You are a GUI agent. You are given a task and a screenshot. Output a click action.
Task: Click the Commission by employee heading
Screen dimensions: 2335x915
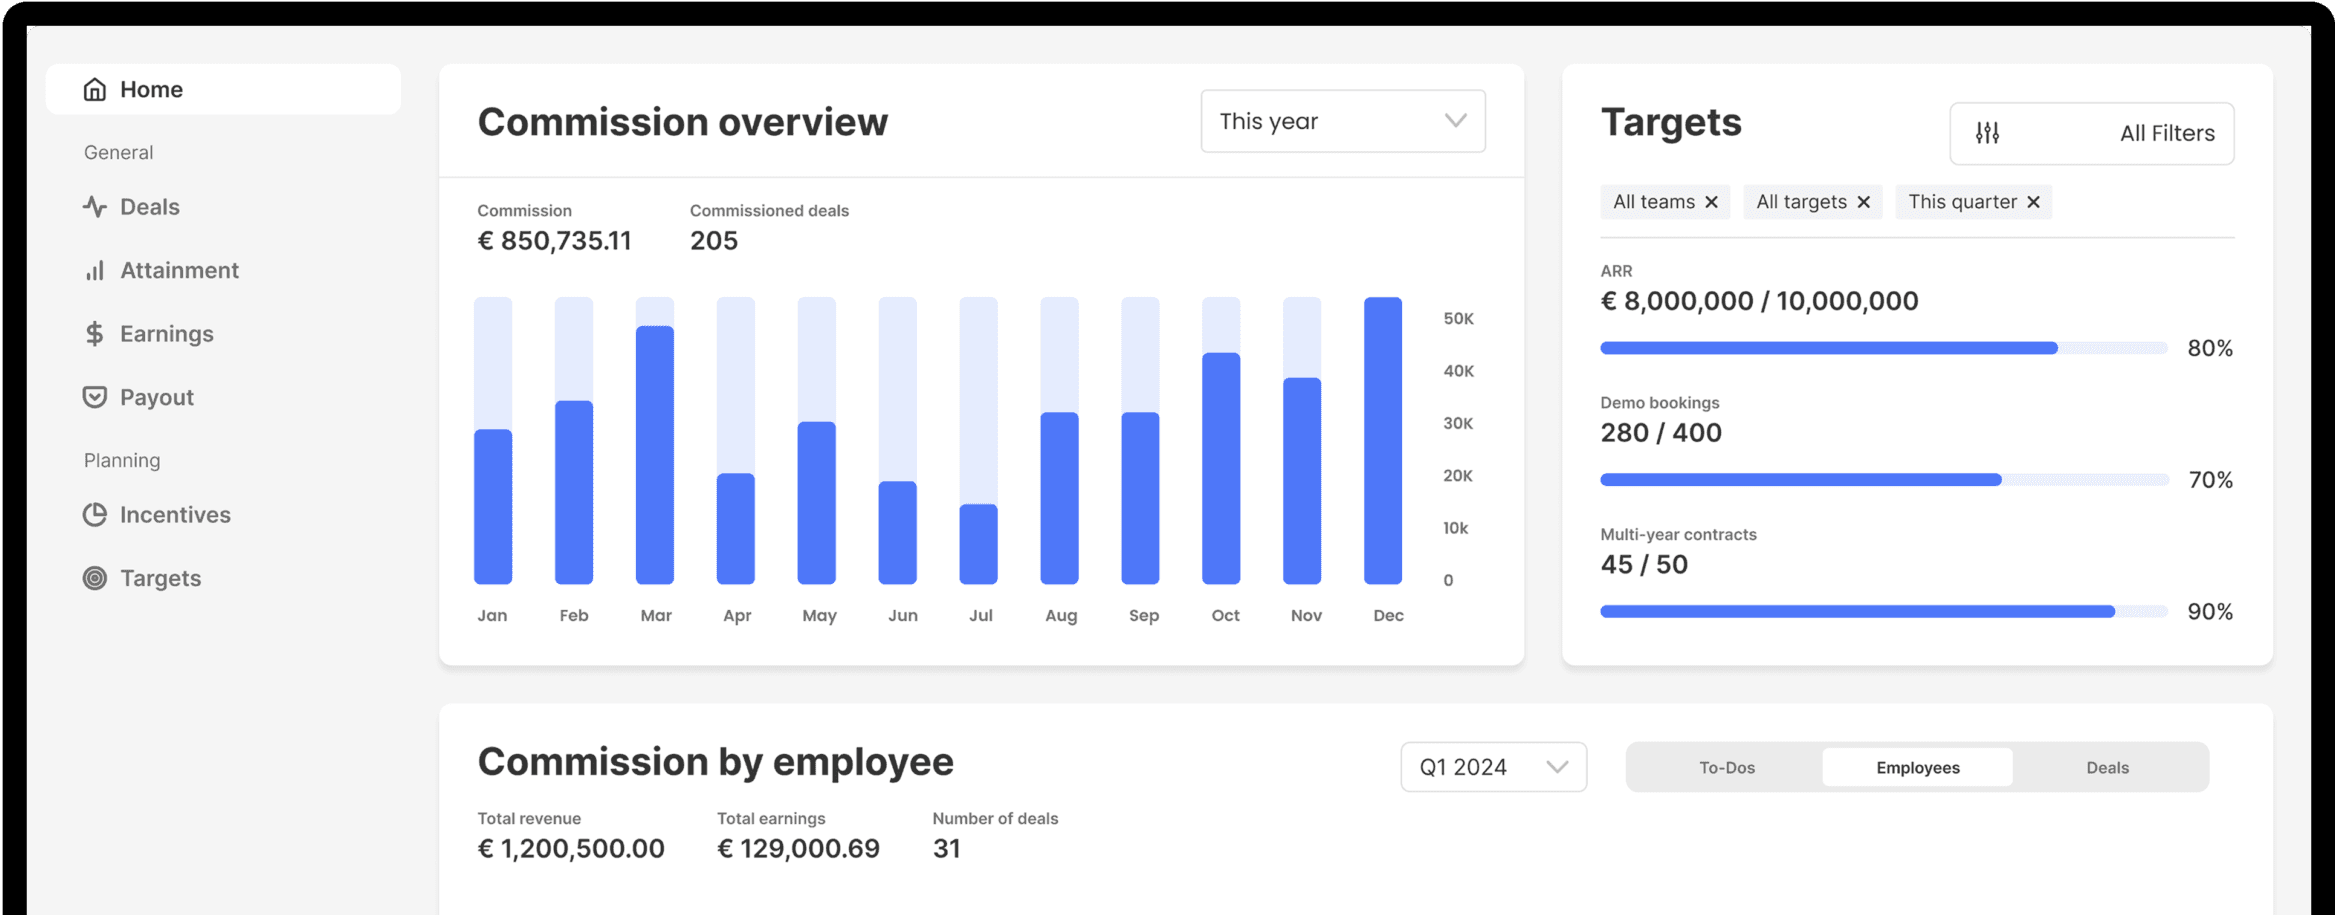click(715, 762)
